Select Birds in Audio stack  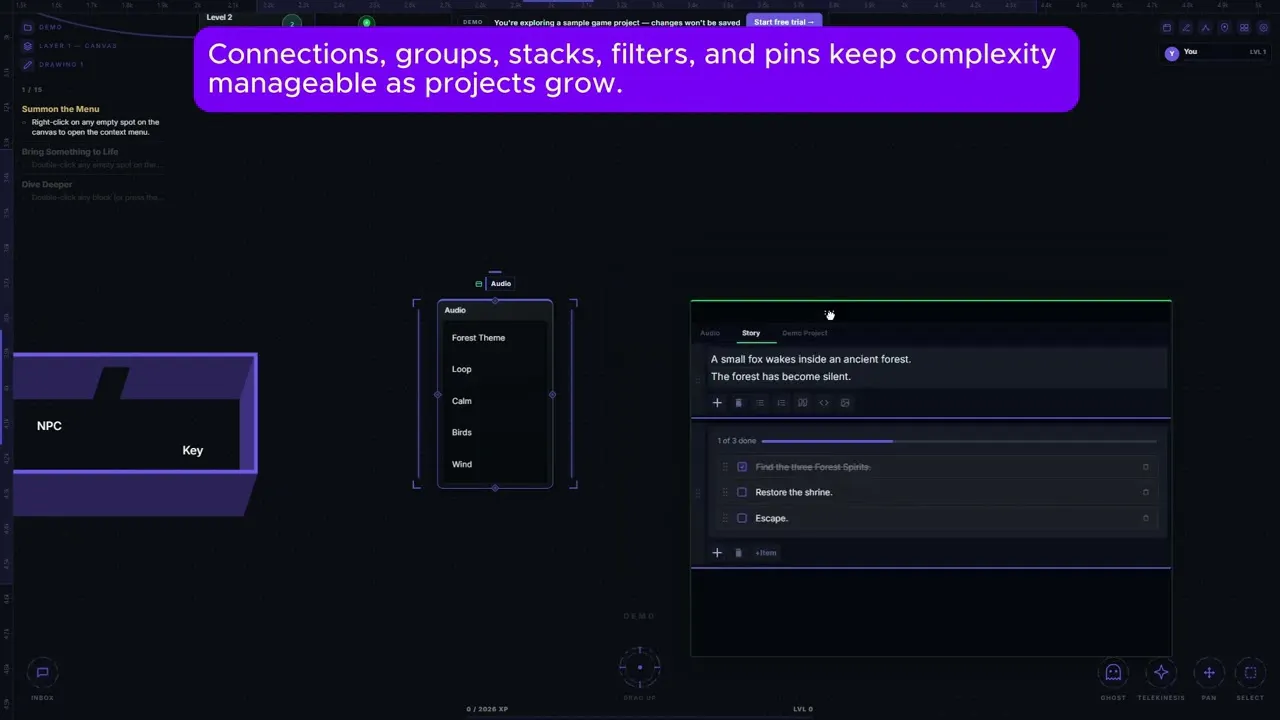pos(461,433)
